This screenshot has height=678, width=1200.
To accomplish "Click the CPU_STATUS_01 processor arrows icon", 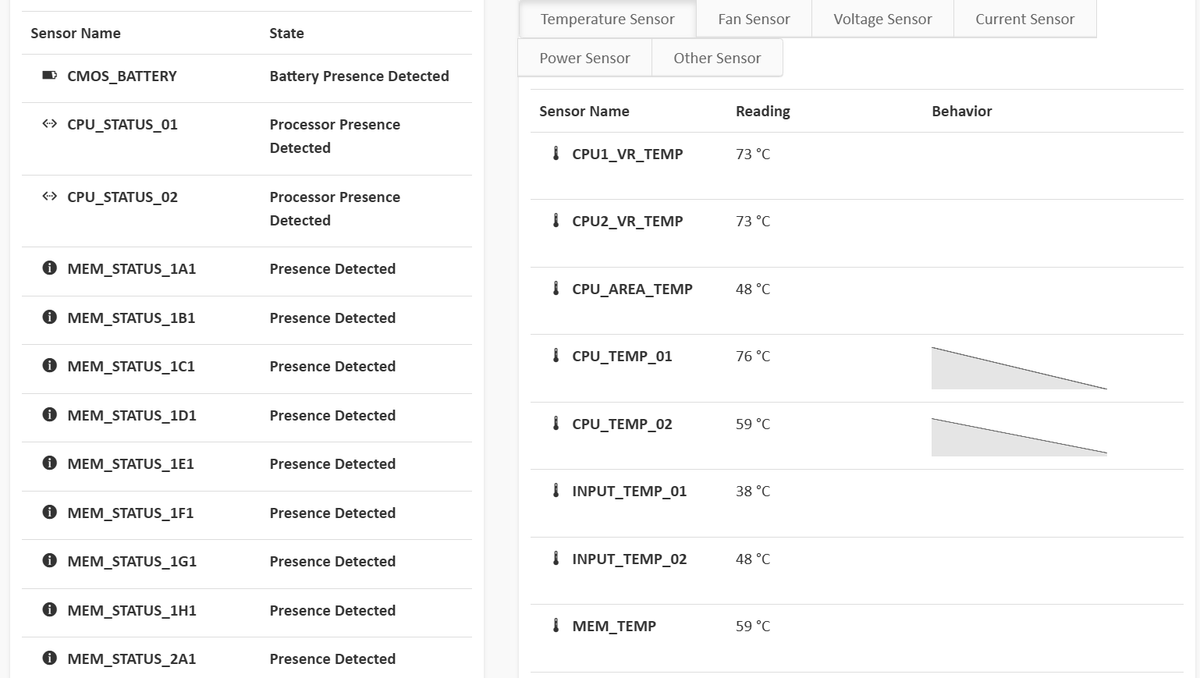I will [x=48, y=125].
